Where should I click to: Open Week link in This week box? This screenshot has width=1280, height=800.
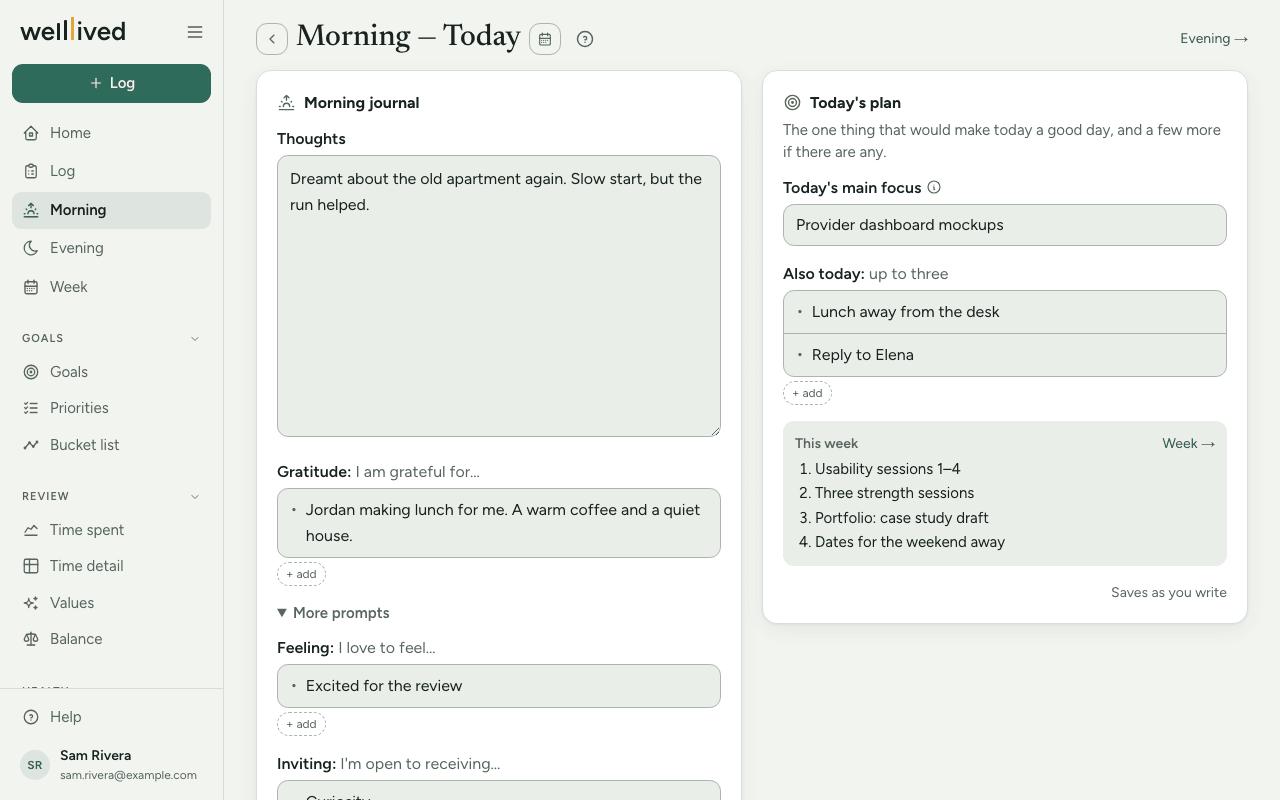pyautogui.click(x=1188, y=443)
